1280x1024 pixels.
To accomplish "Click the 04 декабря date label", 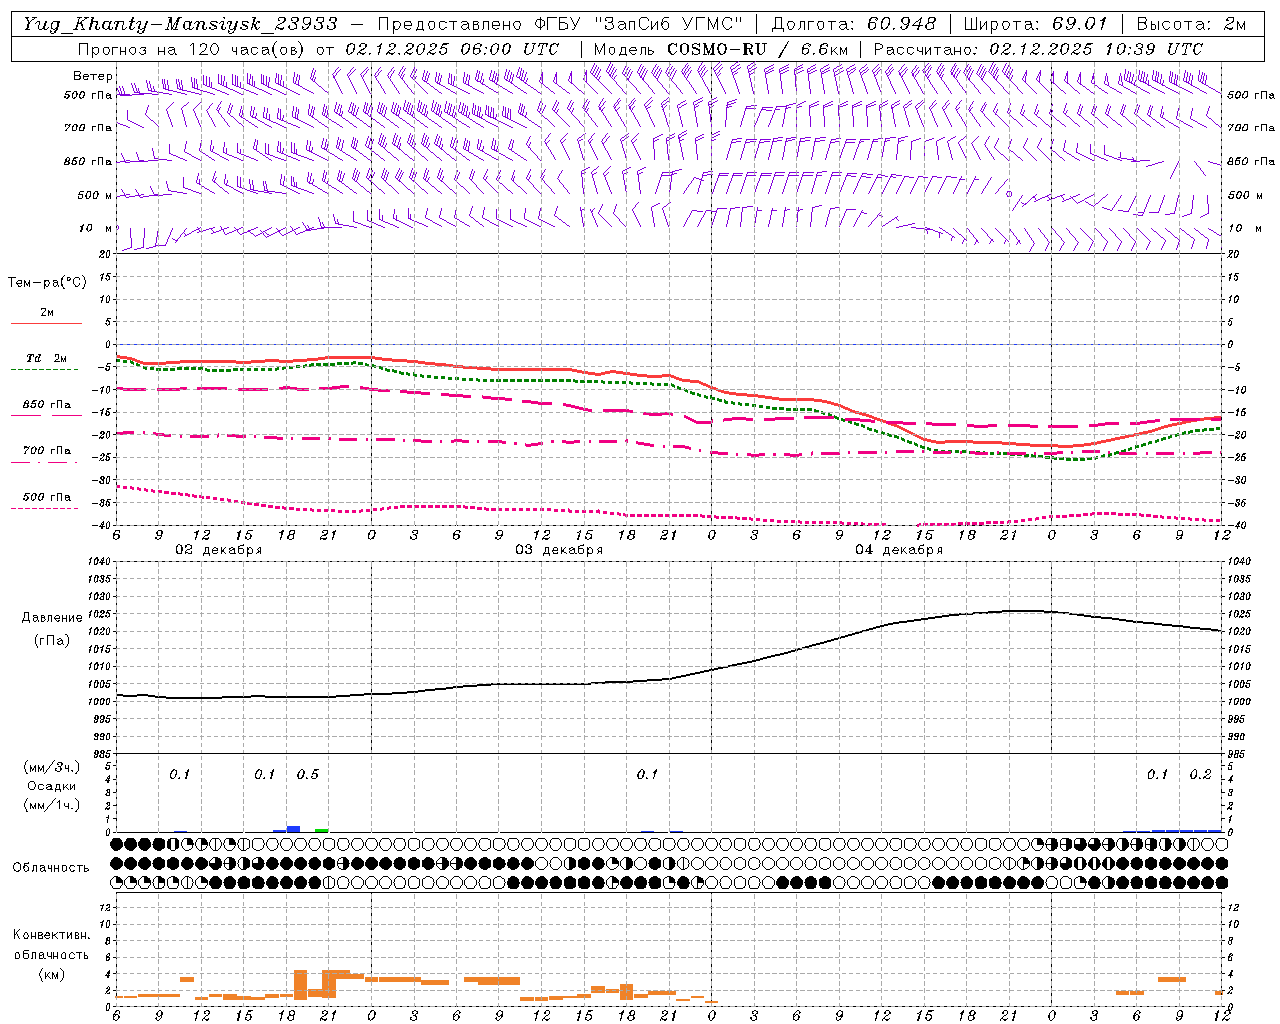I will pos(899,550).
